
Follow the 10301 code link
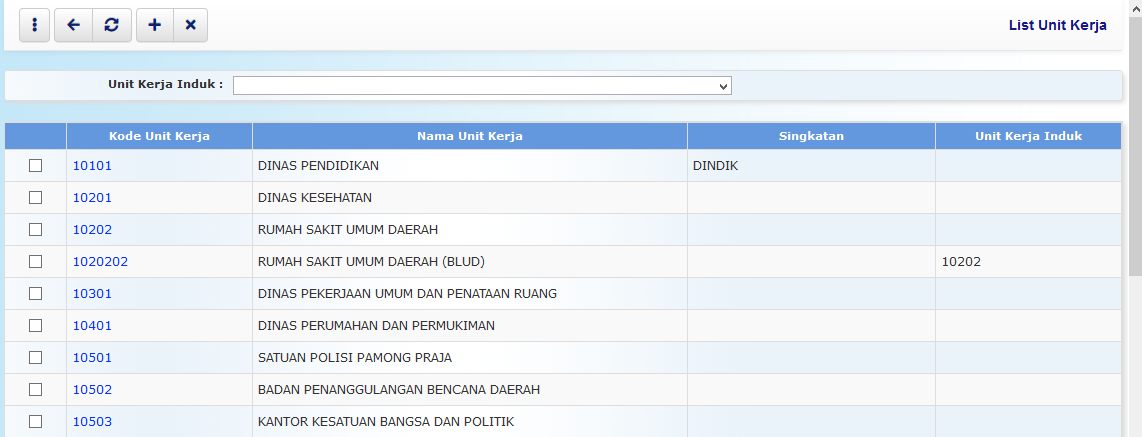pos(92,294)
